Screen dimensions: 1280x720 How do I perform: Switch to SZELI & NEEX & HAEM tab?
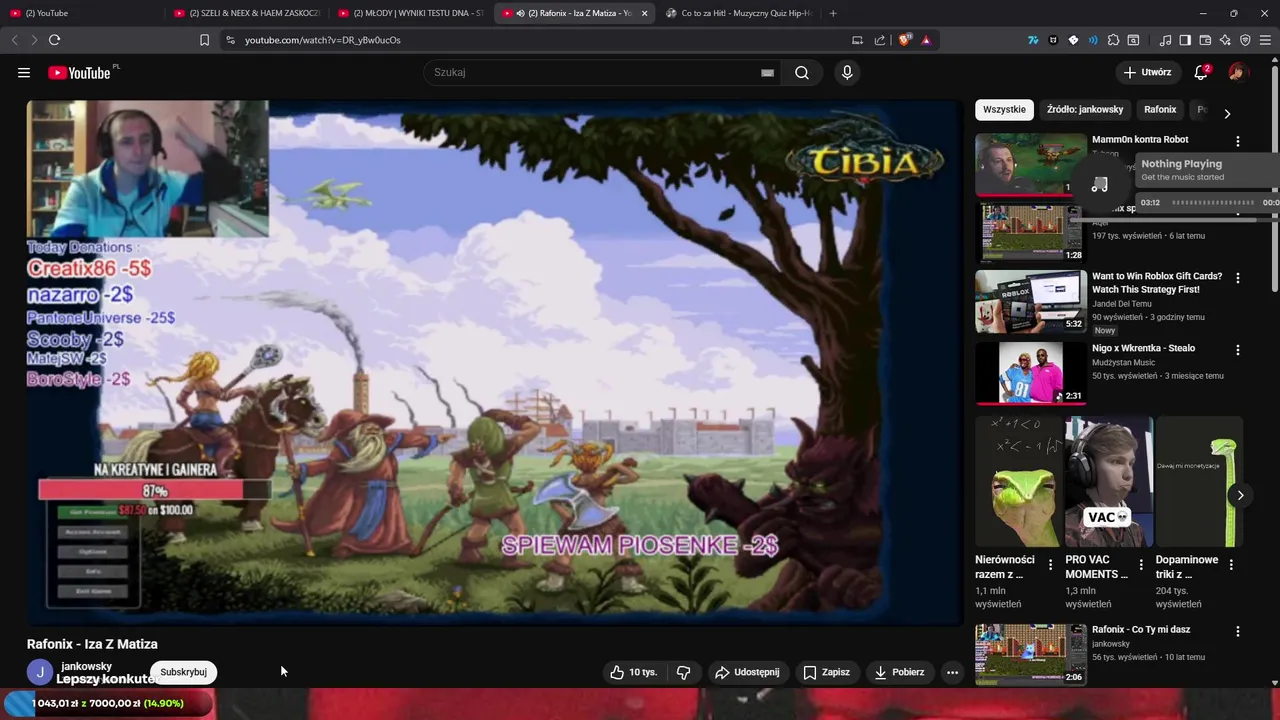pyautogui.click(x=247, y=13)
